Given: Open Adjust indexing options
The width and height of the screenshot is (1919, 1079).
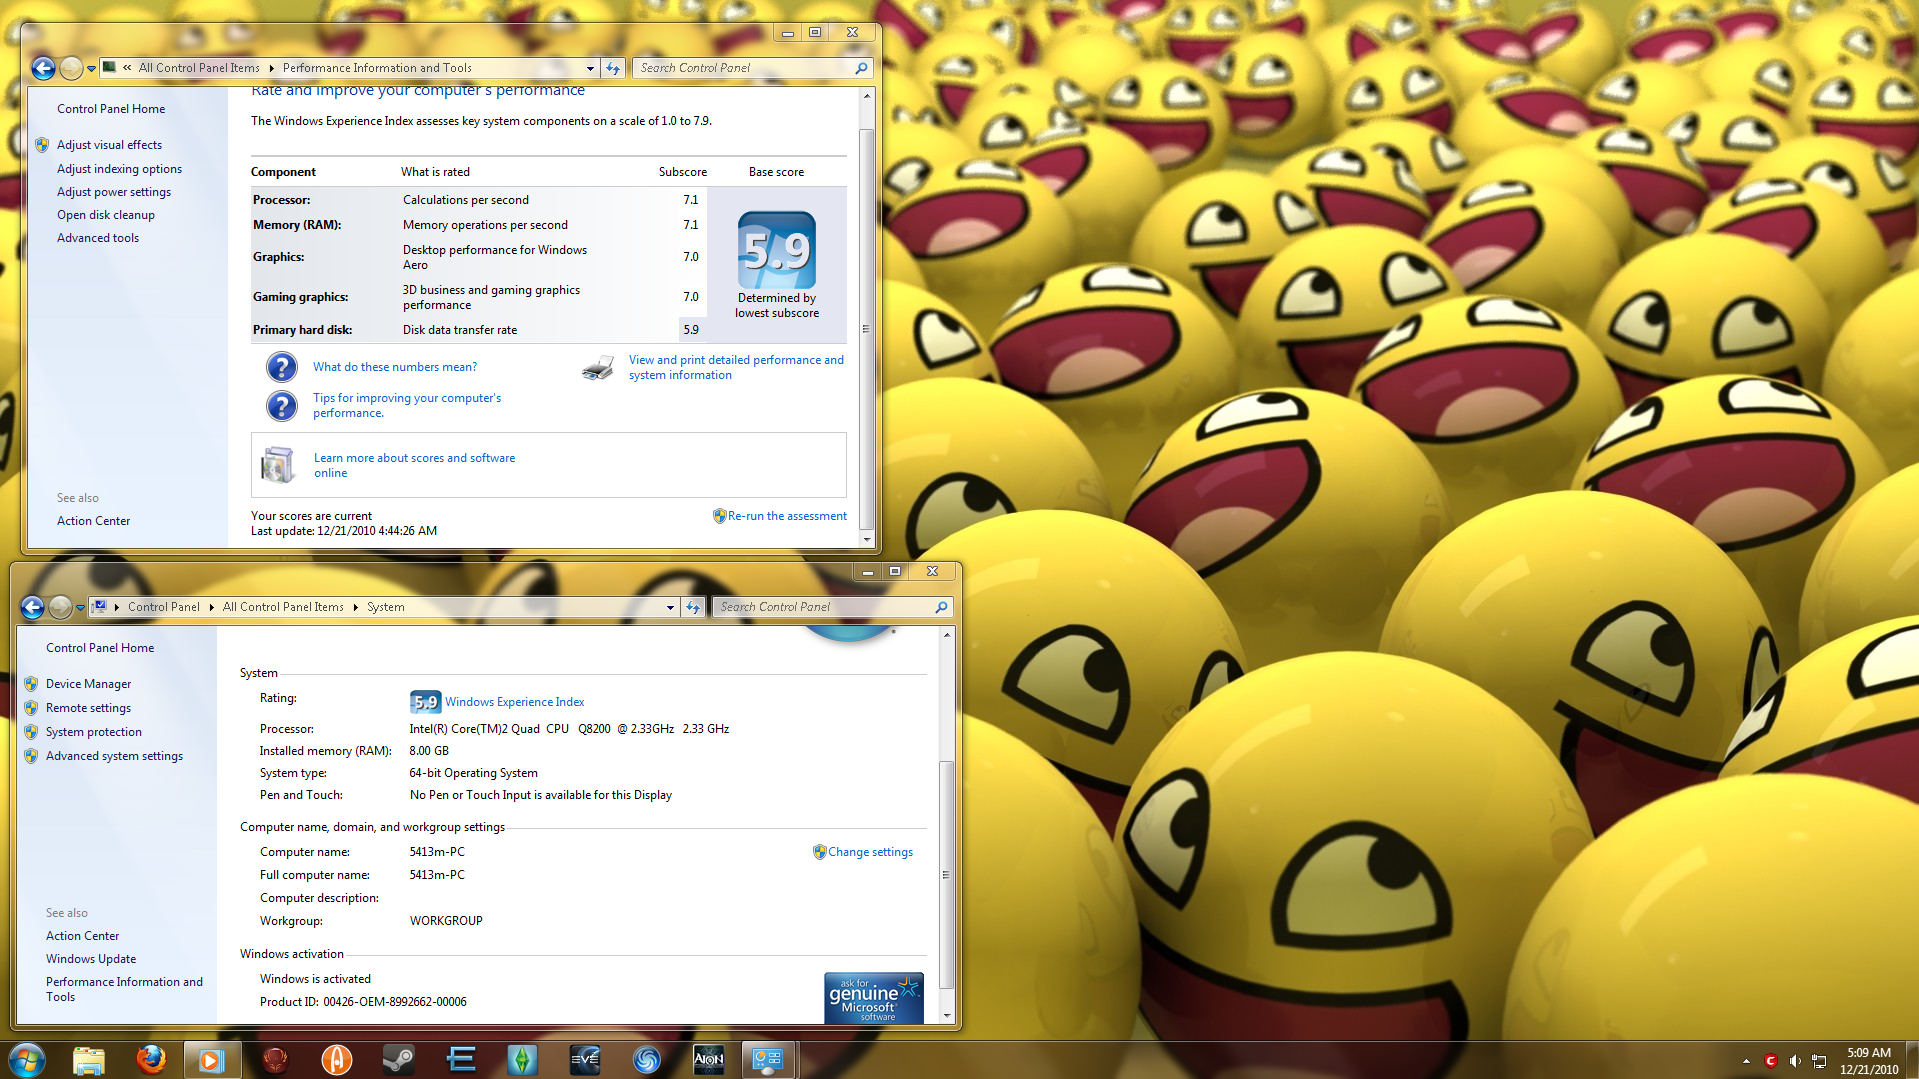Looking at the screenshot, I should click(x=119, y=169).
